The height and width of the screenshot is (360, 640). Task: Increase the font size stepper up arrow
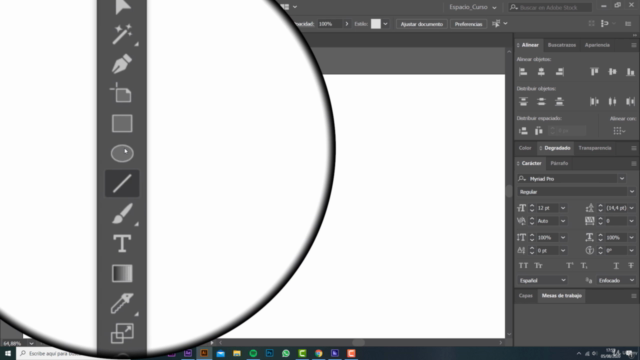532,206
